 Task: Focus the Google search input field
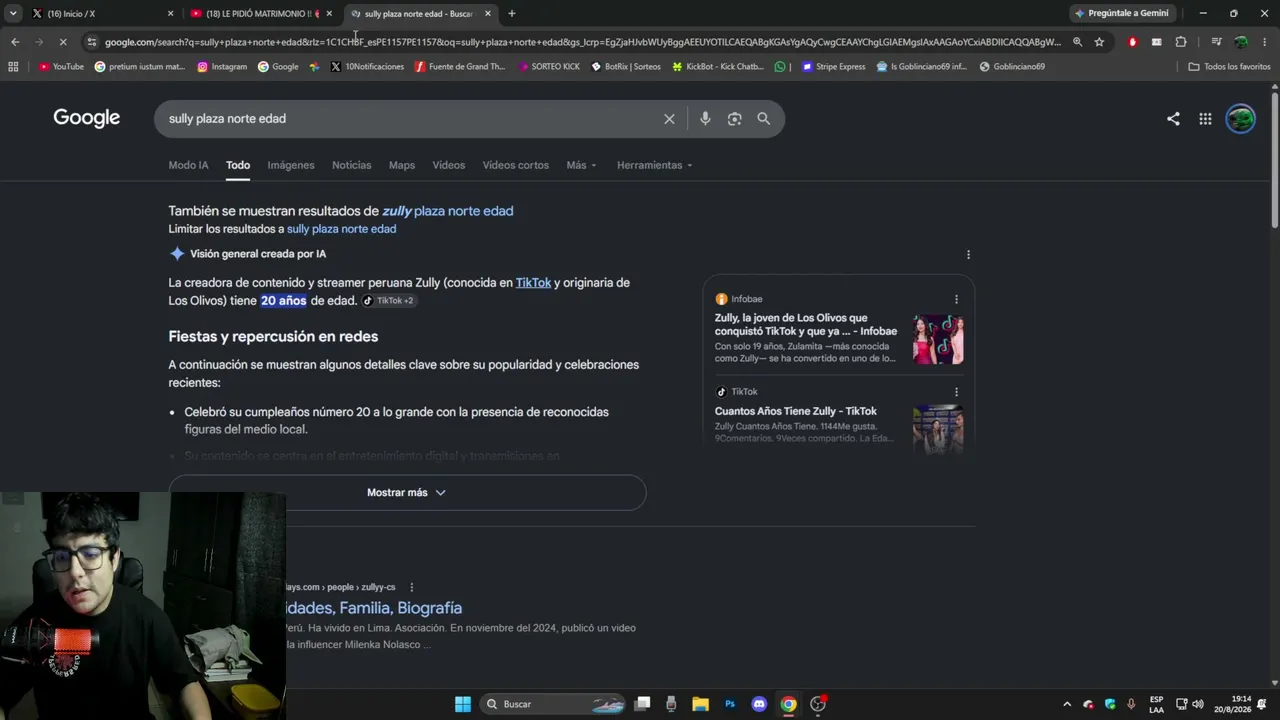tap(410, 119)
